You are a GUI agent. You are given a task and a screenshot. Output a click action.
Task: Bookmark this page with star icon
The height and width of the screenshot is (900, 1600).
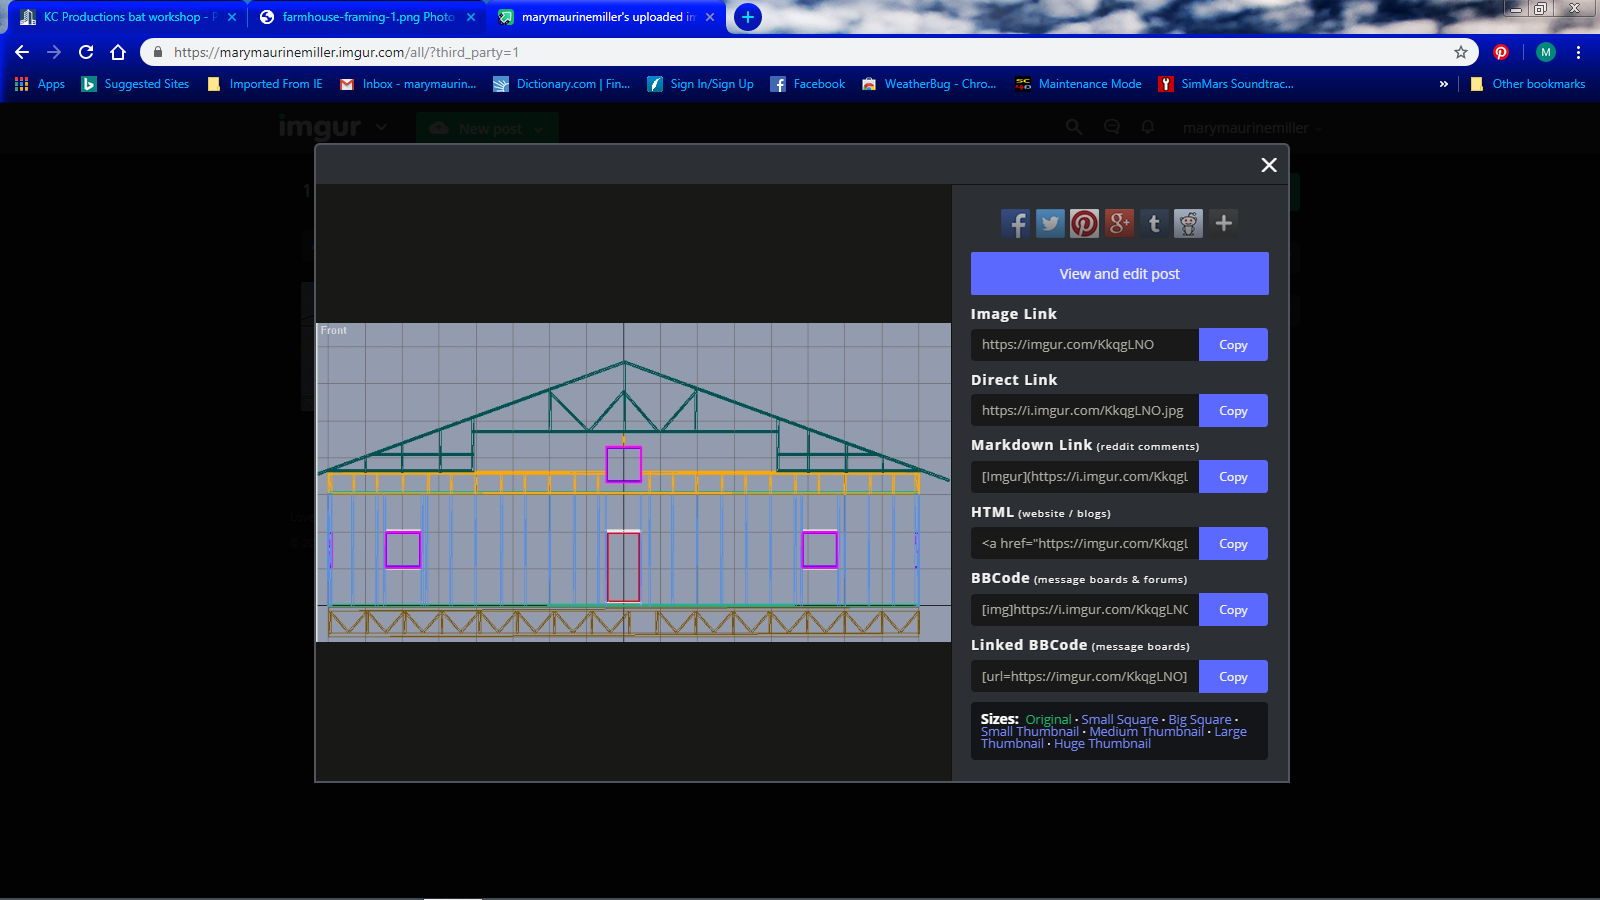[1461, 52]
